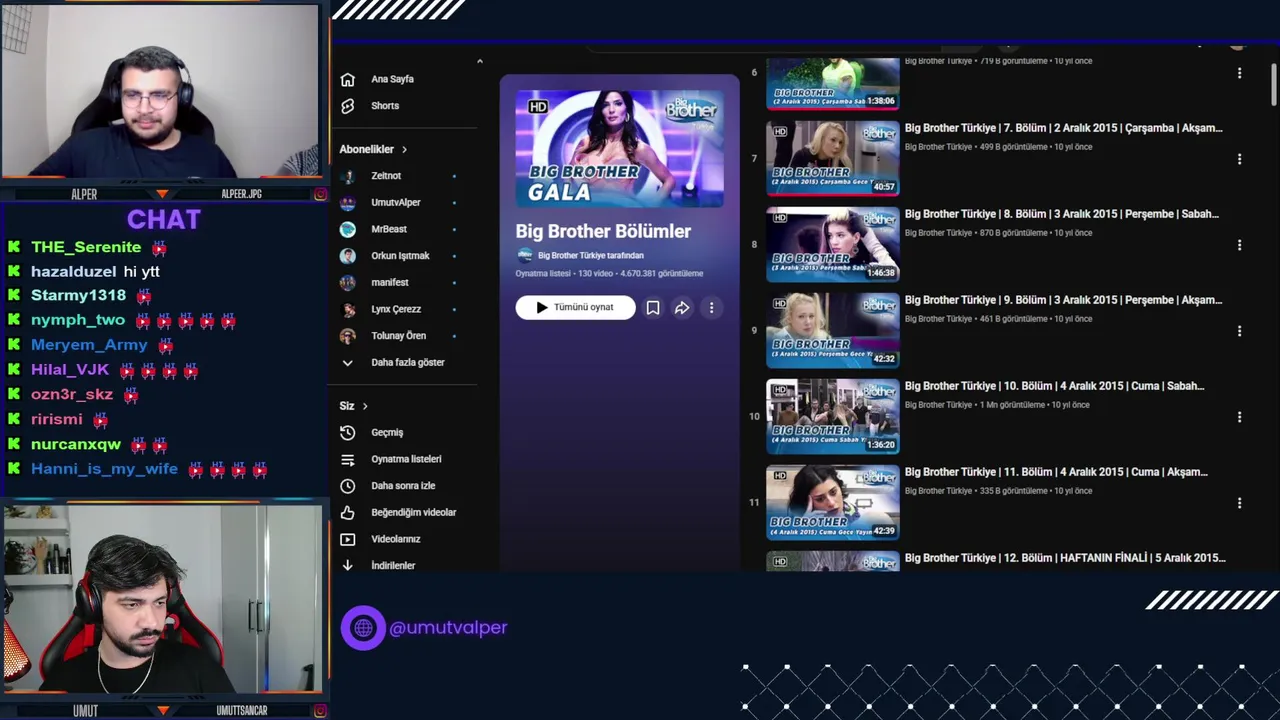Open 11. Bölüm video thumbnail
This screenshot has width=1280, height=720.
833,502
